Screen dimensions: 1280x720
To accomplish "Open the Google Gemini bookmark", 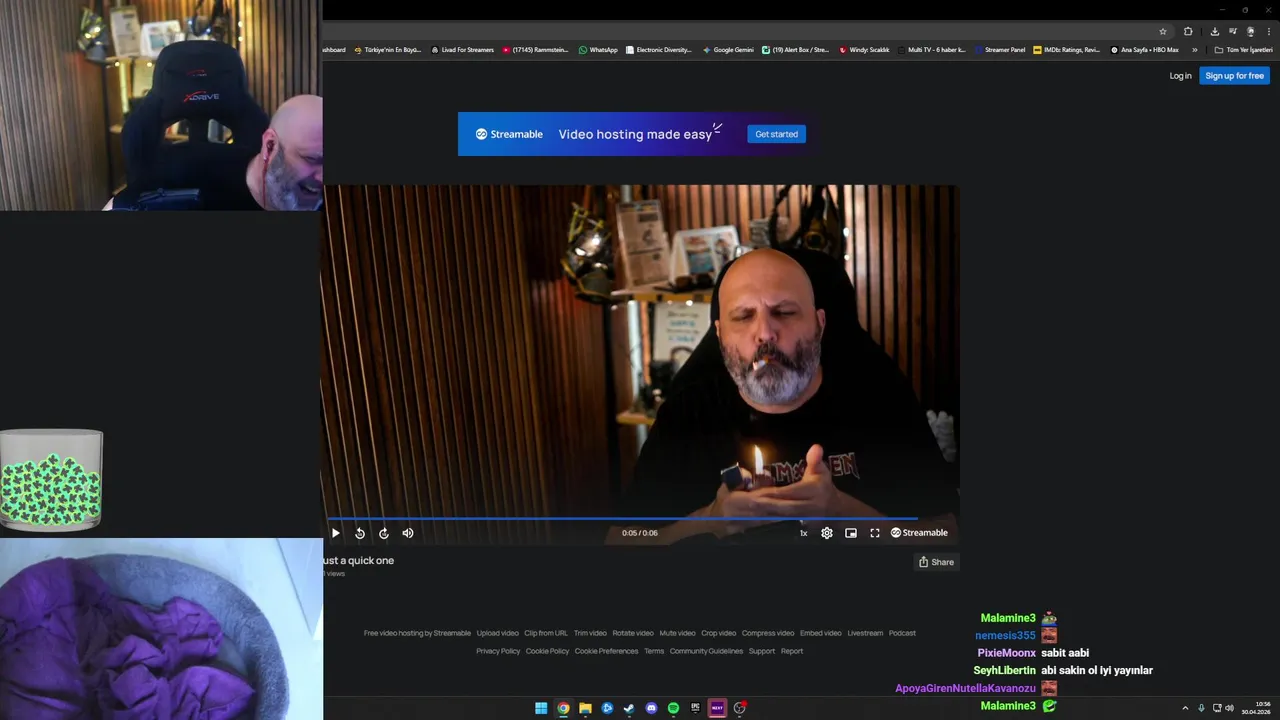I will click(728, 50).
